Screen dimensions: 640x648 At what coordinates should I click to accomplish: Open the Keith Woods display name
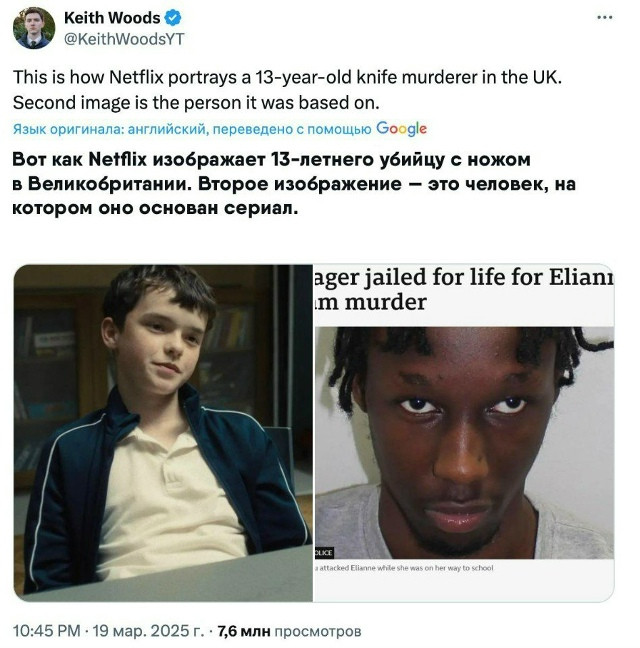(x=112, y=18)
